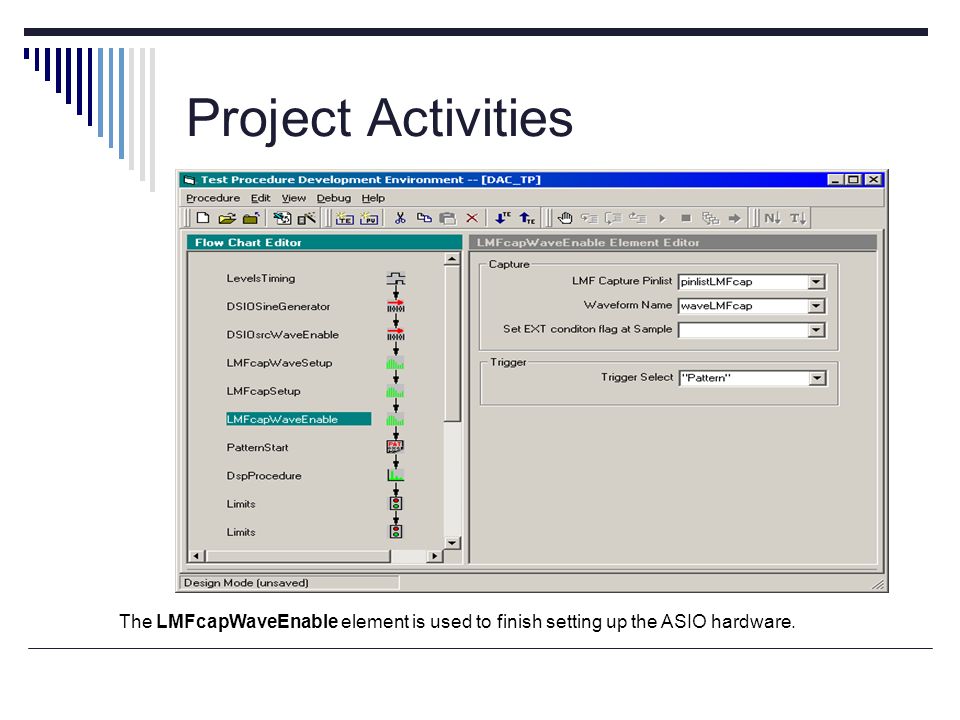Click the T down-arrow toolbar icon
This screenshot has height=720, width=960.
[x=798, y=218]
